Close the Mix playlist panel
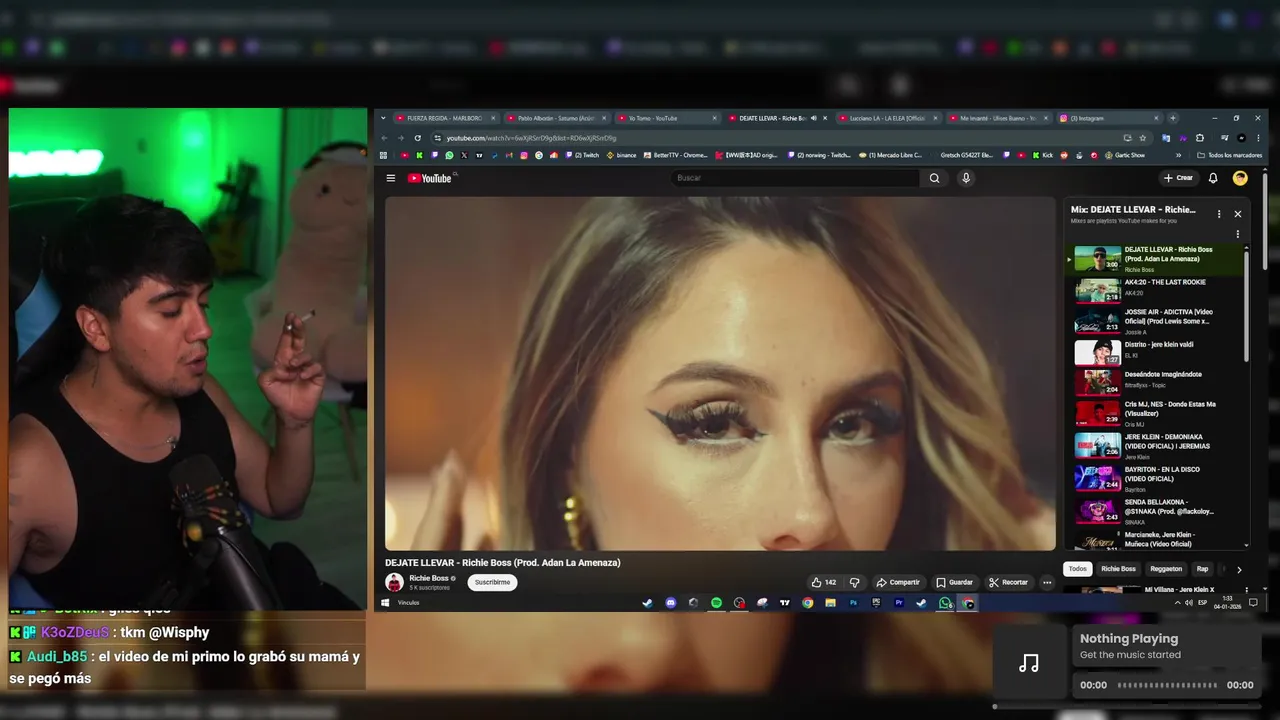Viewport: 1280px width, 720px height. [1237, 214]
